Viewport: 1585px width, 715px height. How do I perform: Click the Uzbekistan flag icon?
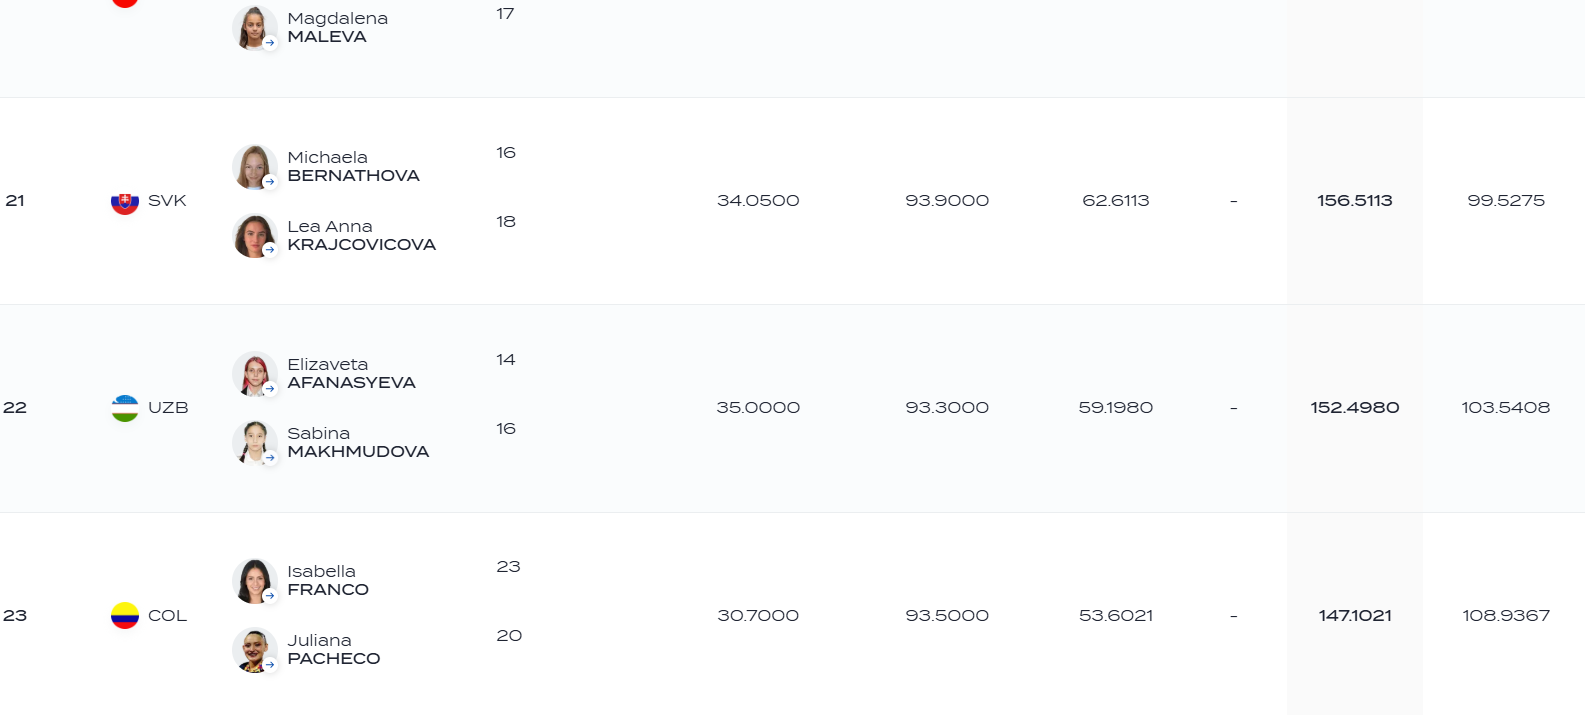click(125, 408)
